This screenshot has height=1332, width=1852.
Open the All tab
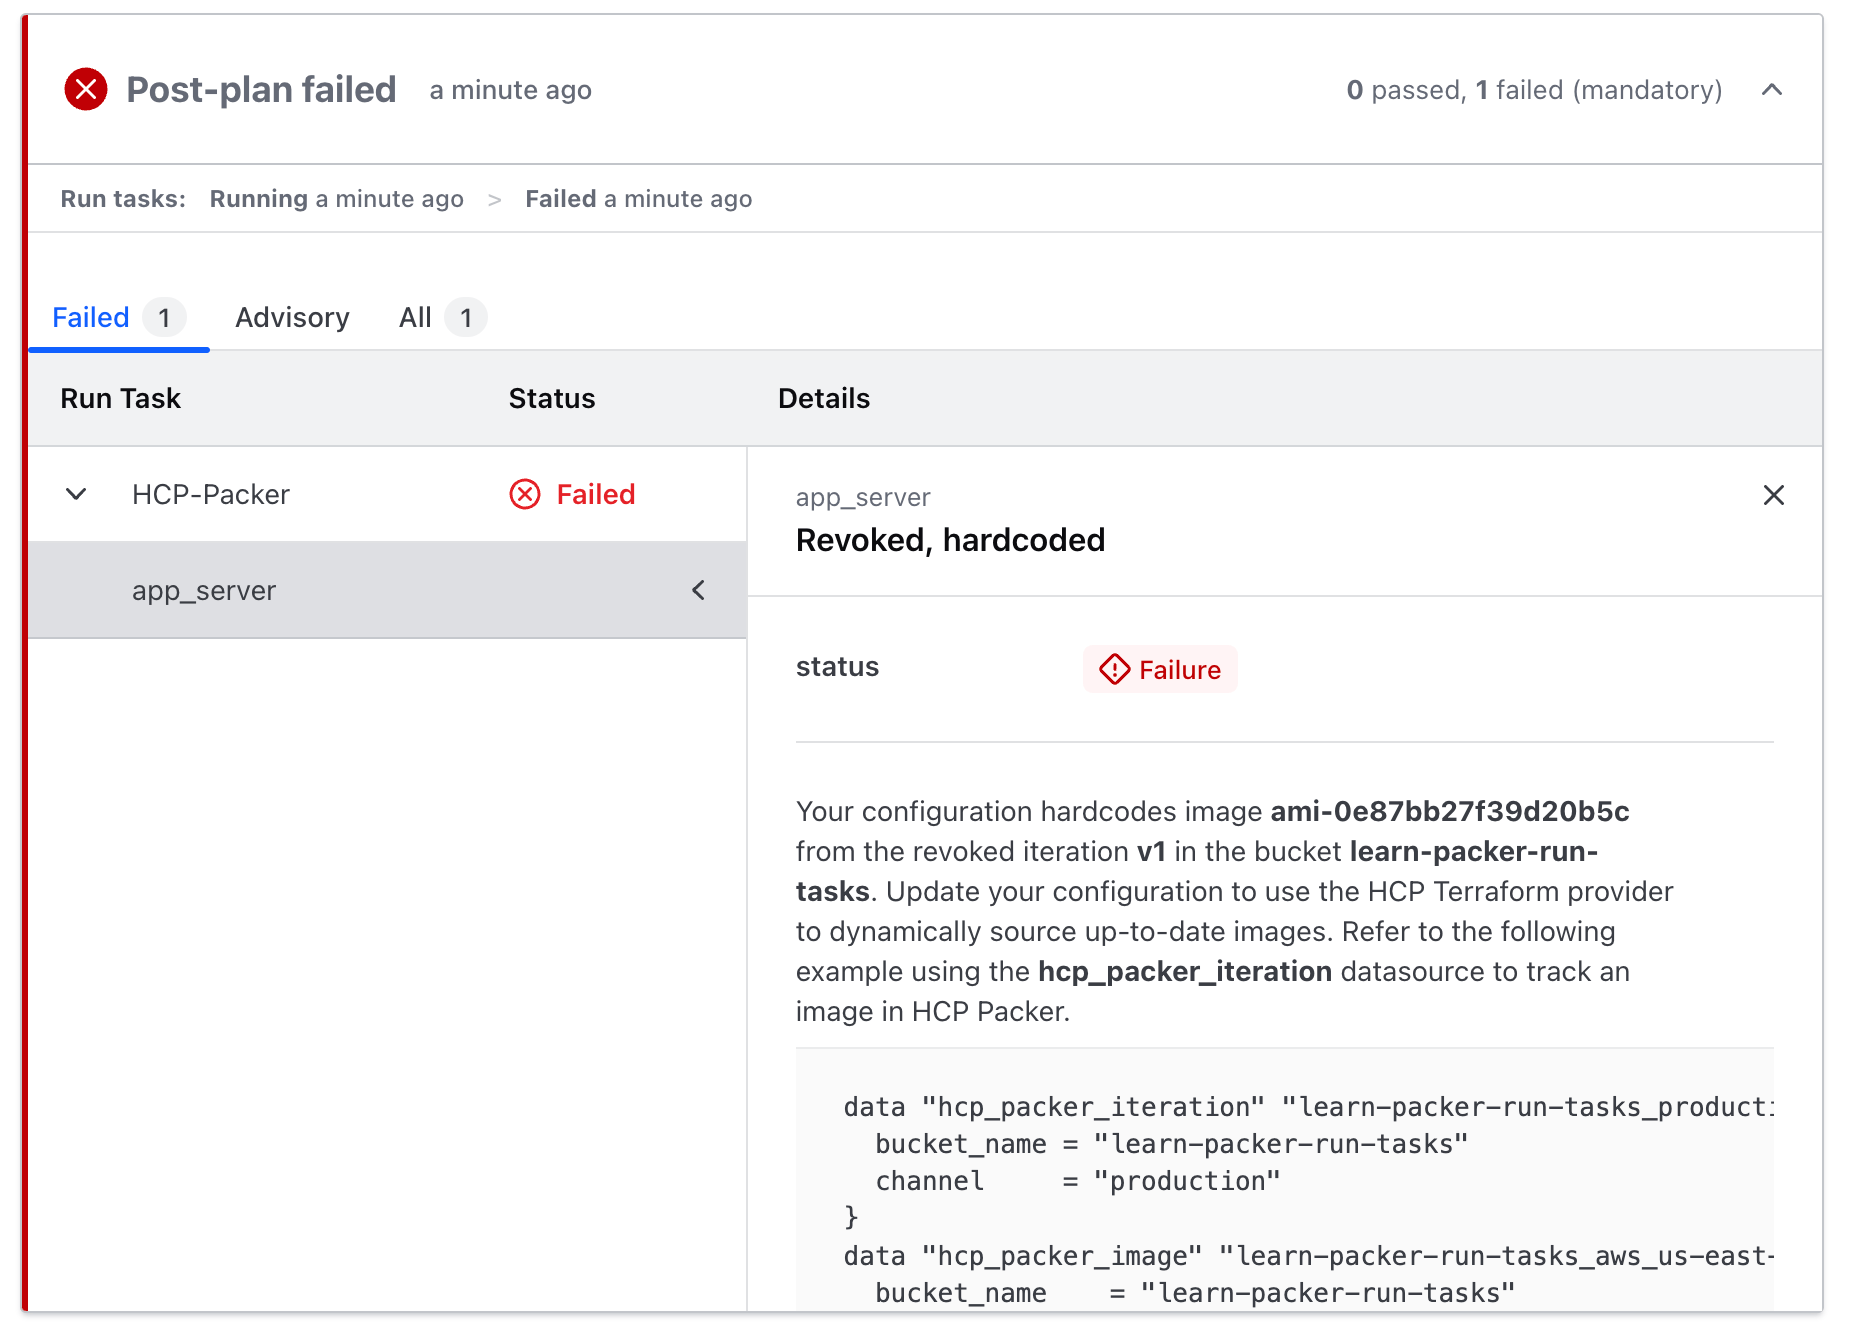click(x=415, y=318)
